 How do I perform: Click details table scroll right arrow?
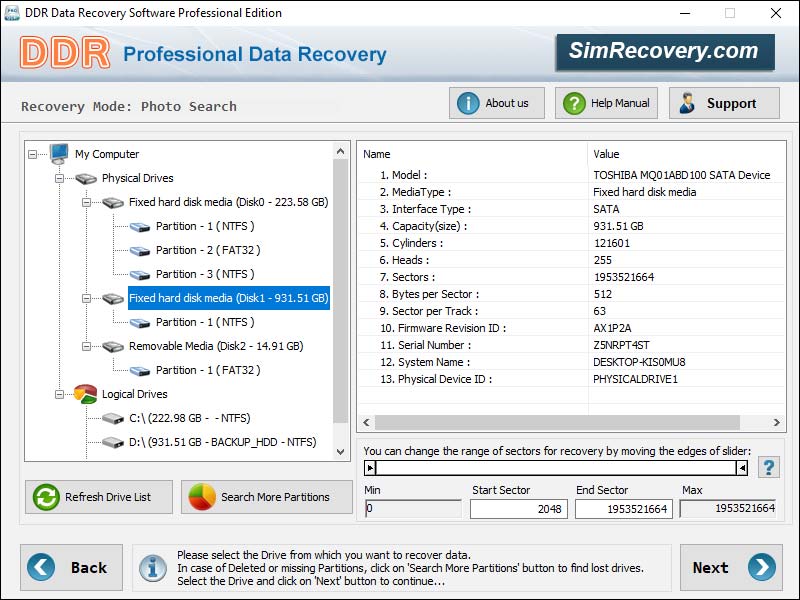pos(777,422)
